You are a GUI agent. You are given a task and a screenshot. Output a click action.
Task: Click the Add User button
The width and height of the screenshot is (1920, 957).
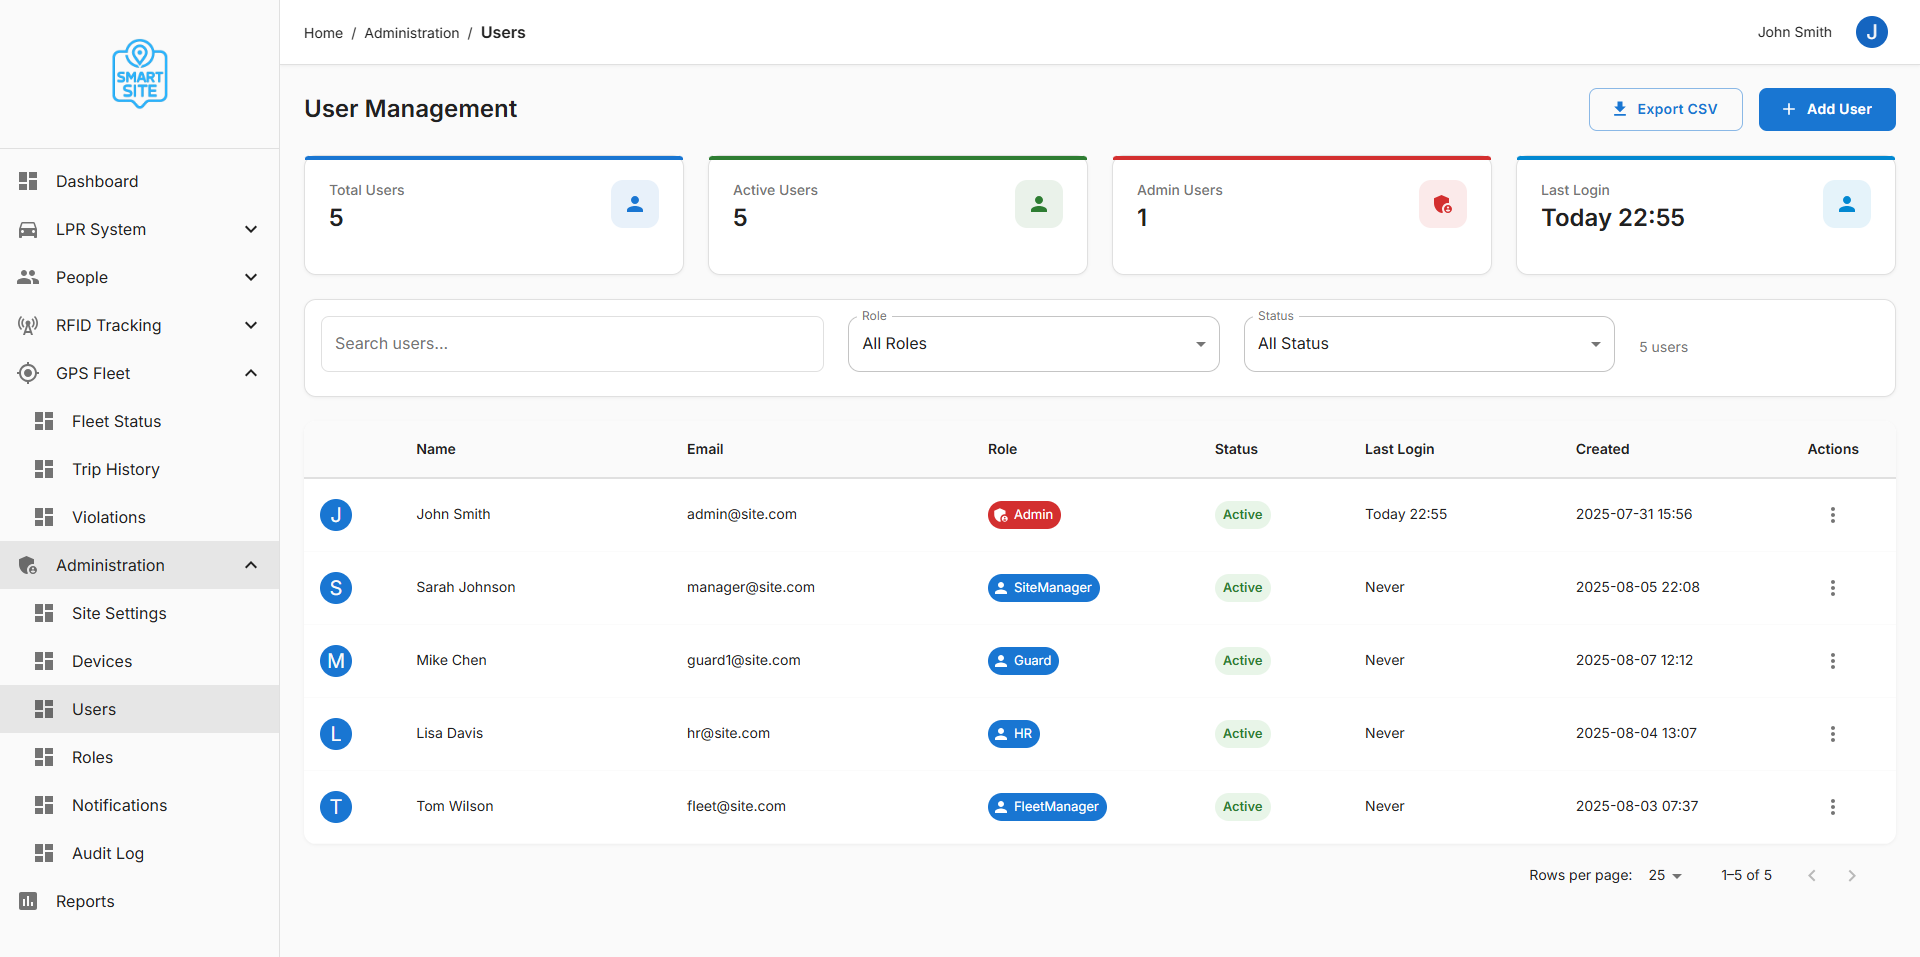[x=1826, y=109]
